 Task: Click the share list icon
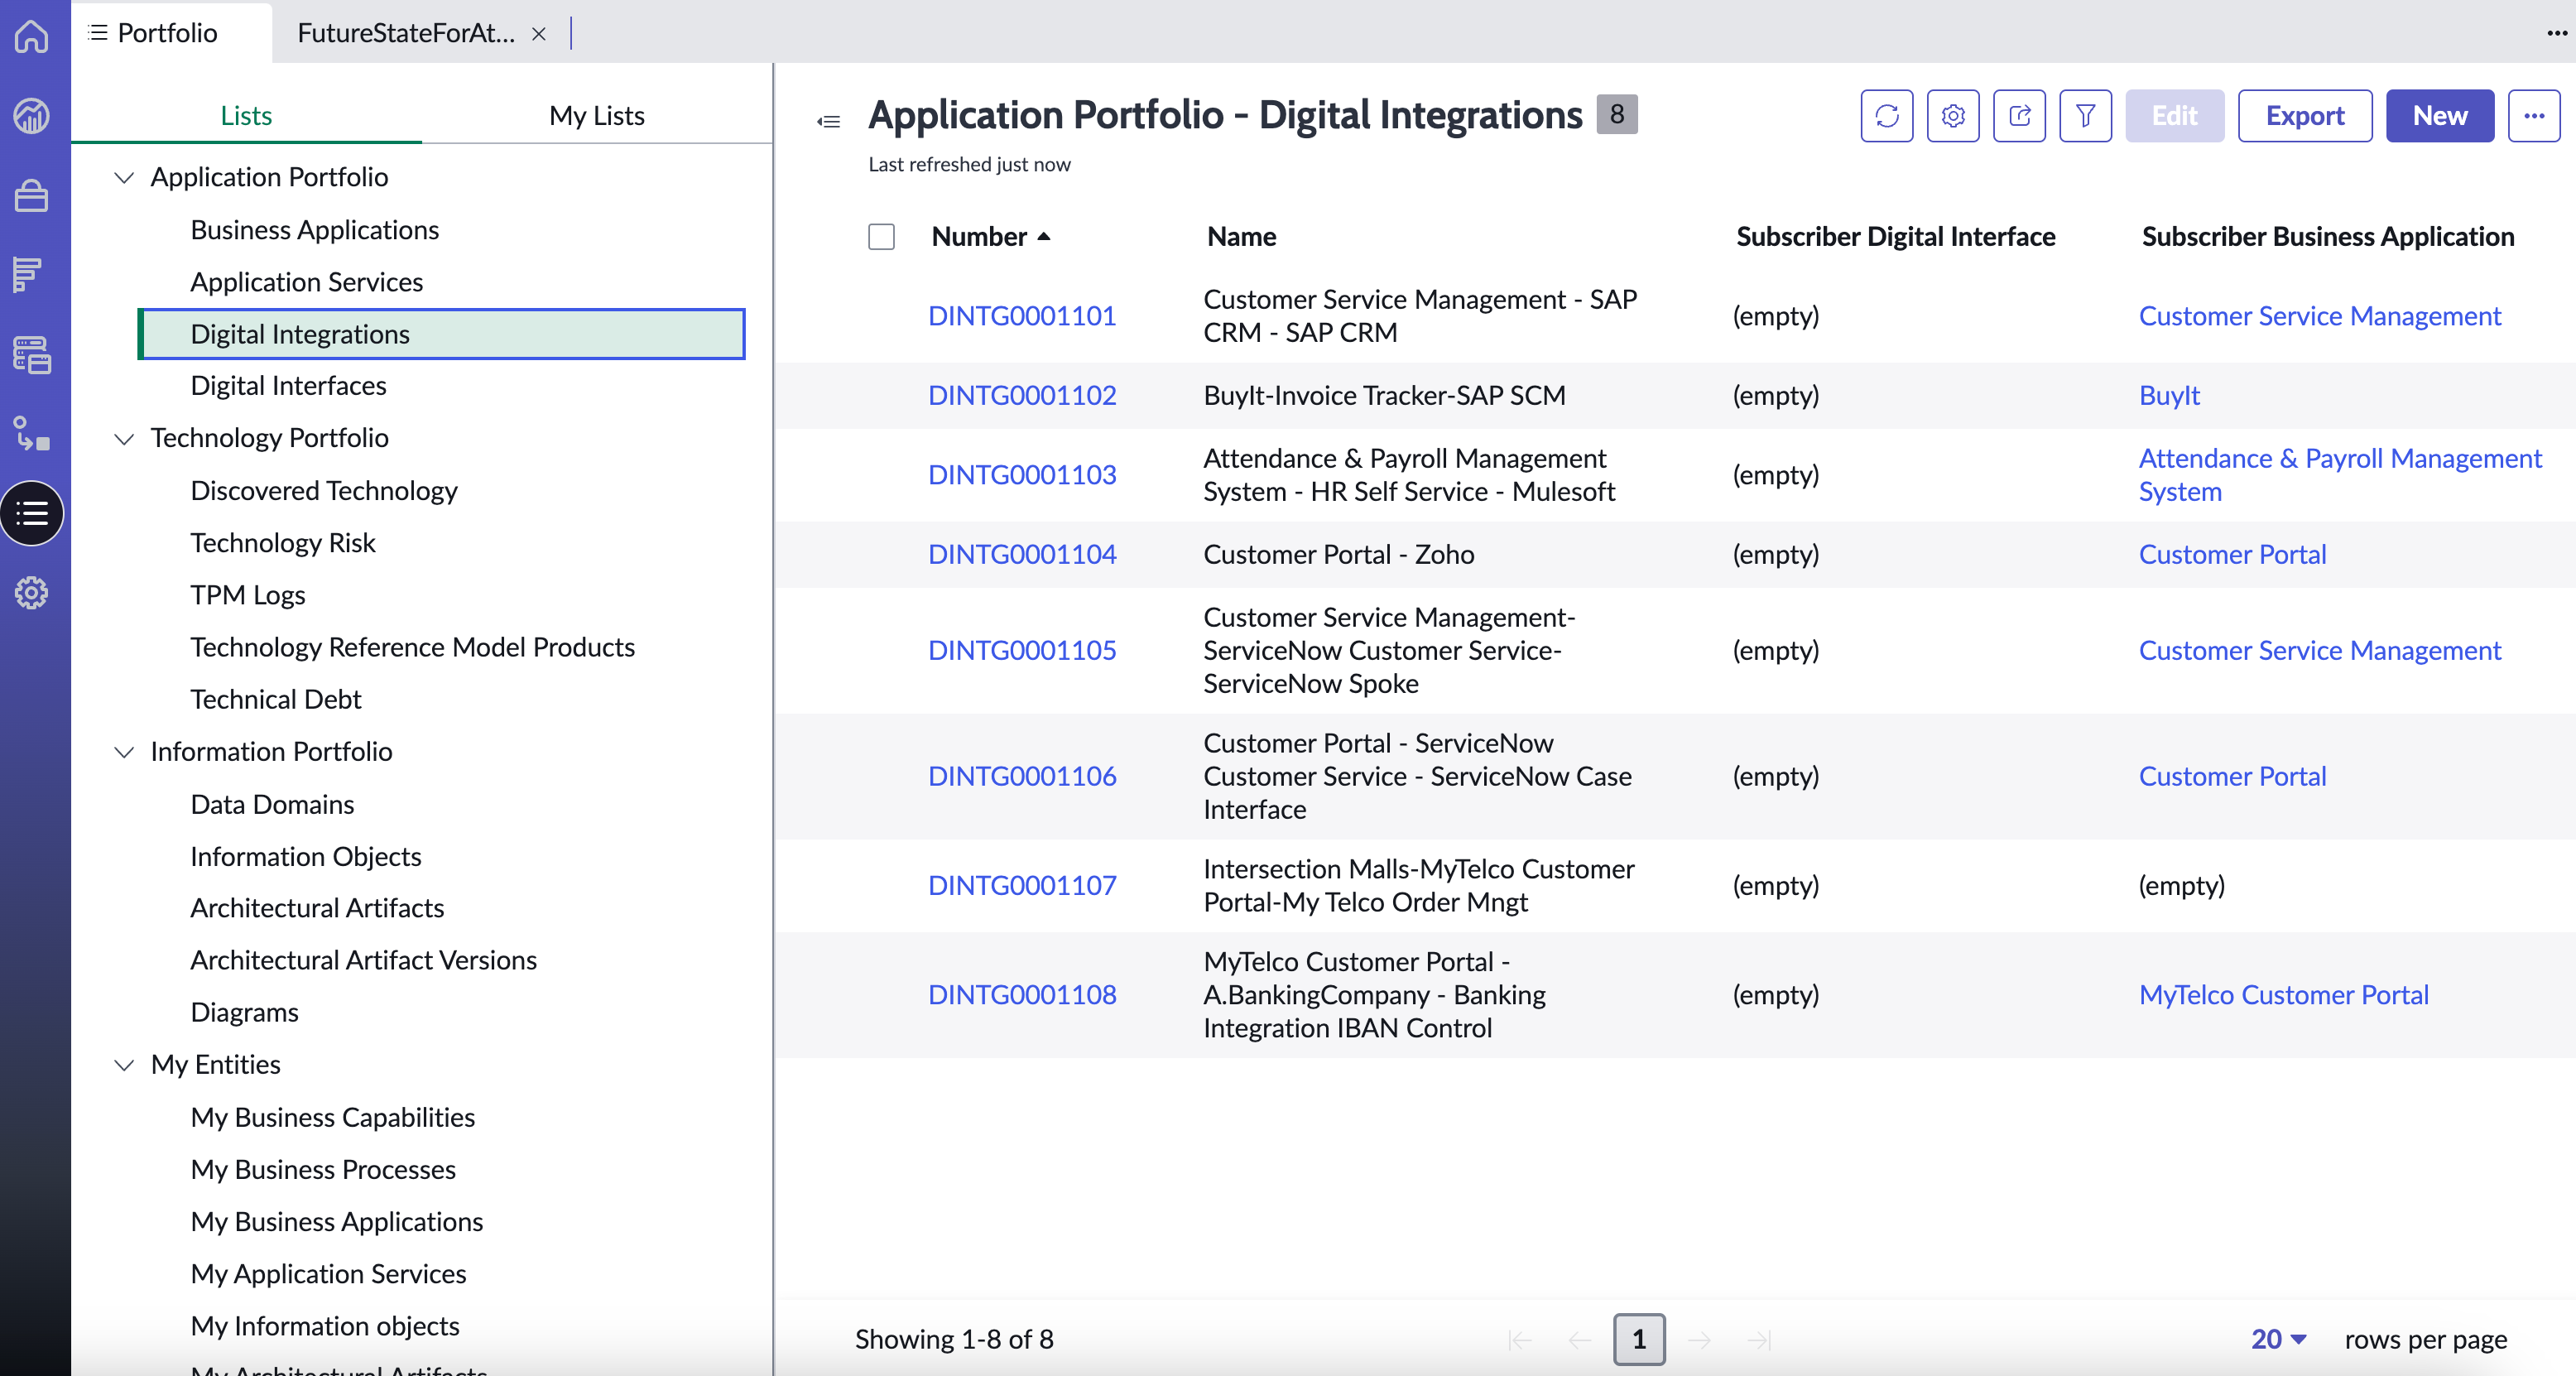(x=2018, y=116)
